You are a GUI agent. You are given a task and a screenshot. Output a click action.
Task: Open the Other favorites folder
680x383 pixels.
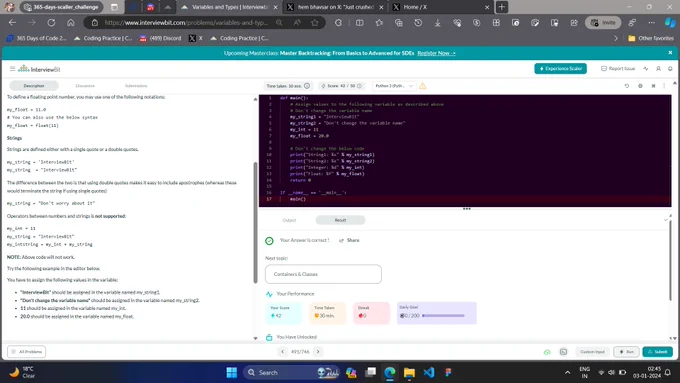[x=651, y=38]
